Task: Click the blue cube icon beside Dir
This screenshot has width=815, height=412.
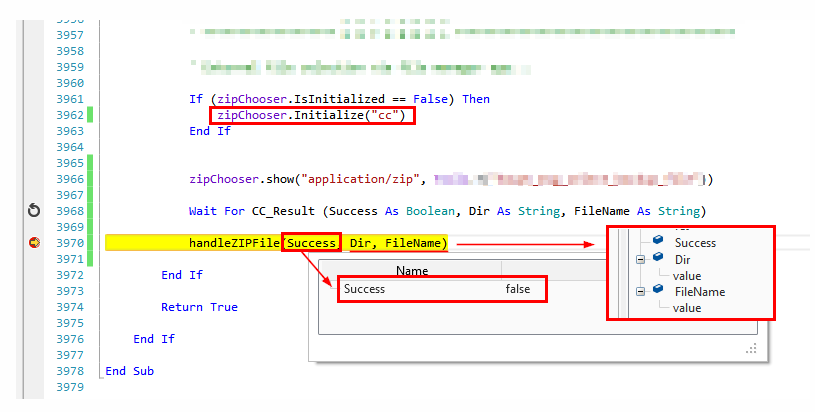Action: click(658, 257)
